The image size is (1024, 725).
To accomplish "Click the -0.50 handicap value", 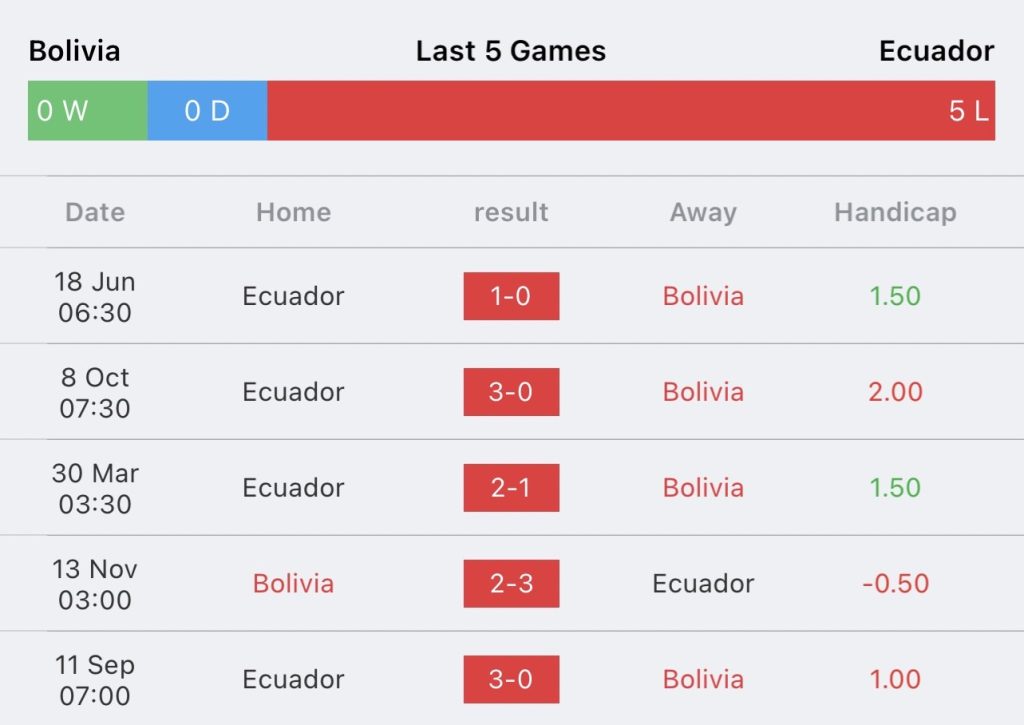I will pos(895,583).
